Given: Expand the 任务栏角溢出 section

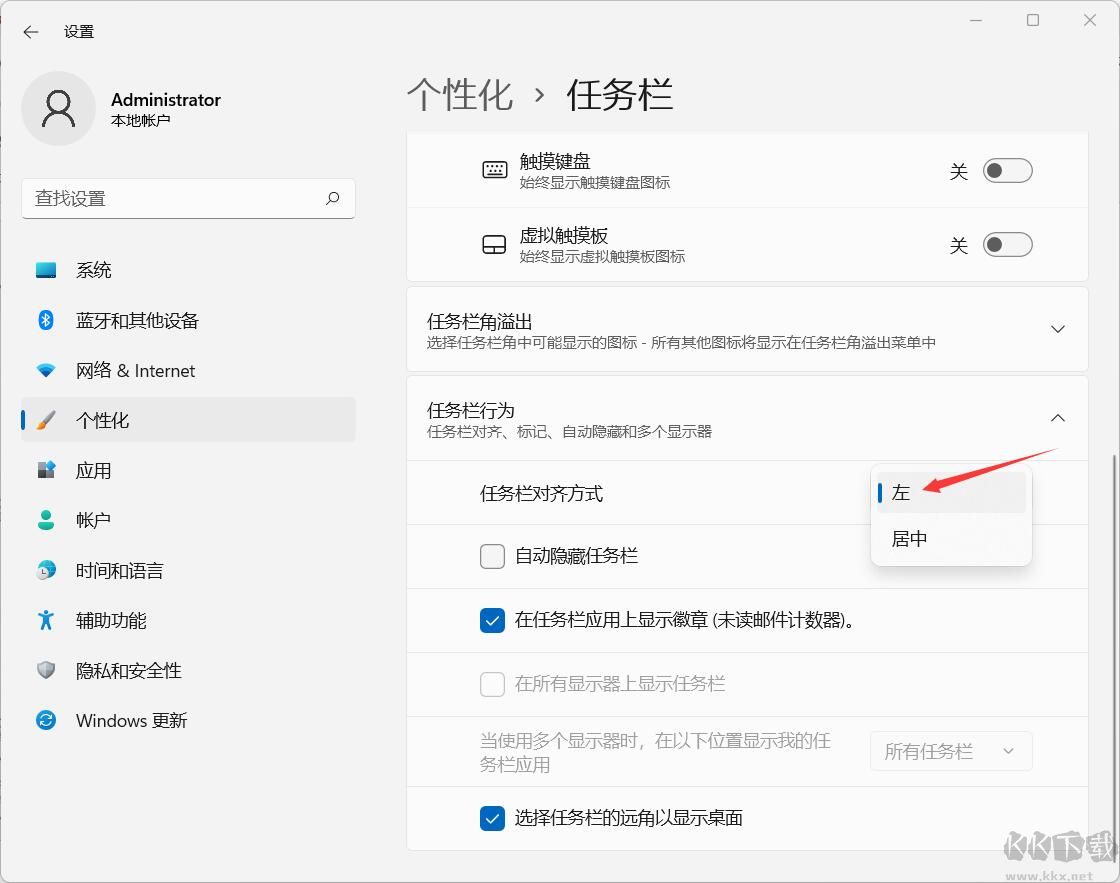Looking at the screenshot, I should coord(1058,328).
